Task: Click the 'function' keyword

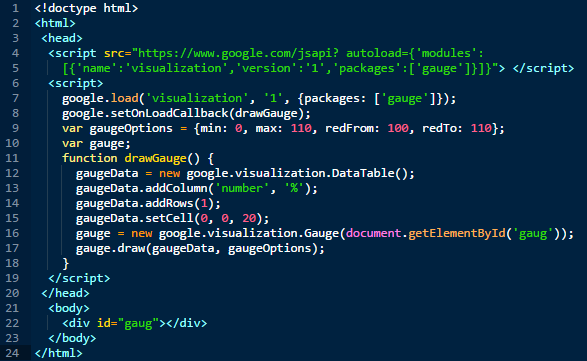Action: tap(90, 158)
